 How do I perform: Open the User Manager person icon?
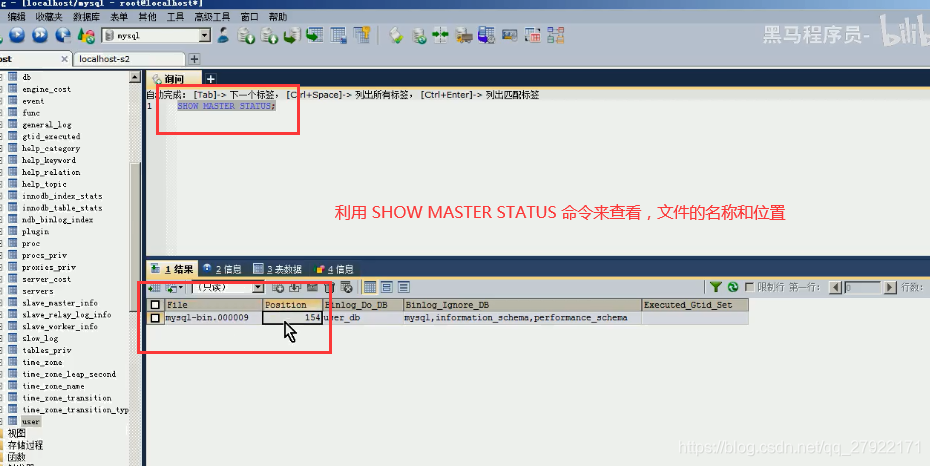pyautogui.click(x=223, y=36)
